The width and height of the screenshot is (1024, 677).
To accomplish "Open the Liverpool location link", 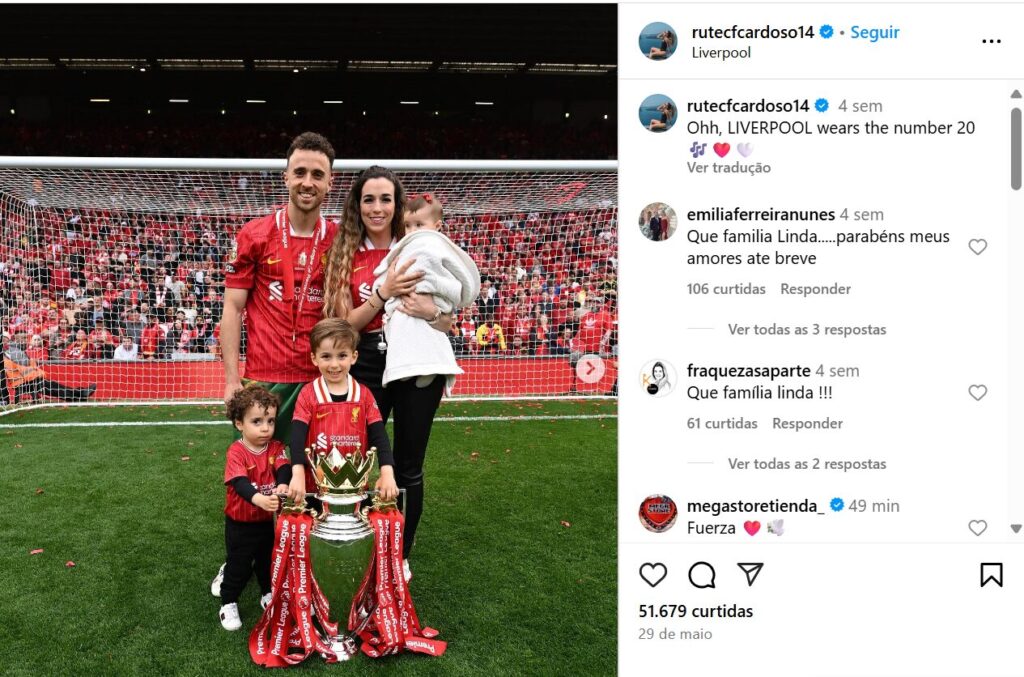I will (x=721, y=53).
